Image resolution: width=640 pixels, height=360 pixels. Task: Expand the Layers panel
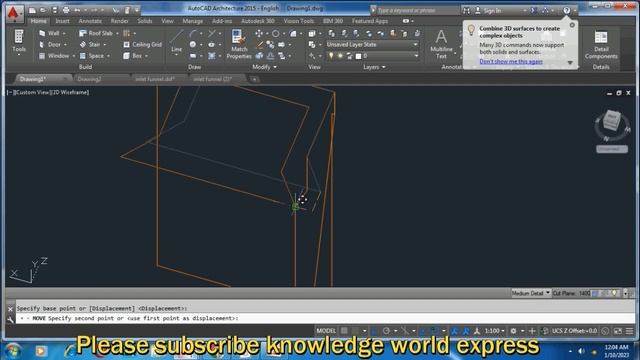click(x=374, y=67)
